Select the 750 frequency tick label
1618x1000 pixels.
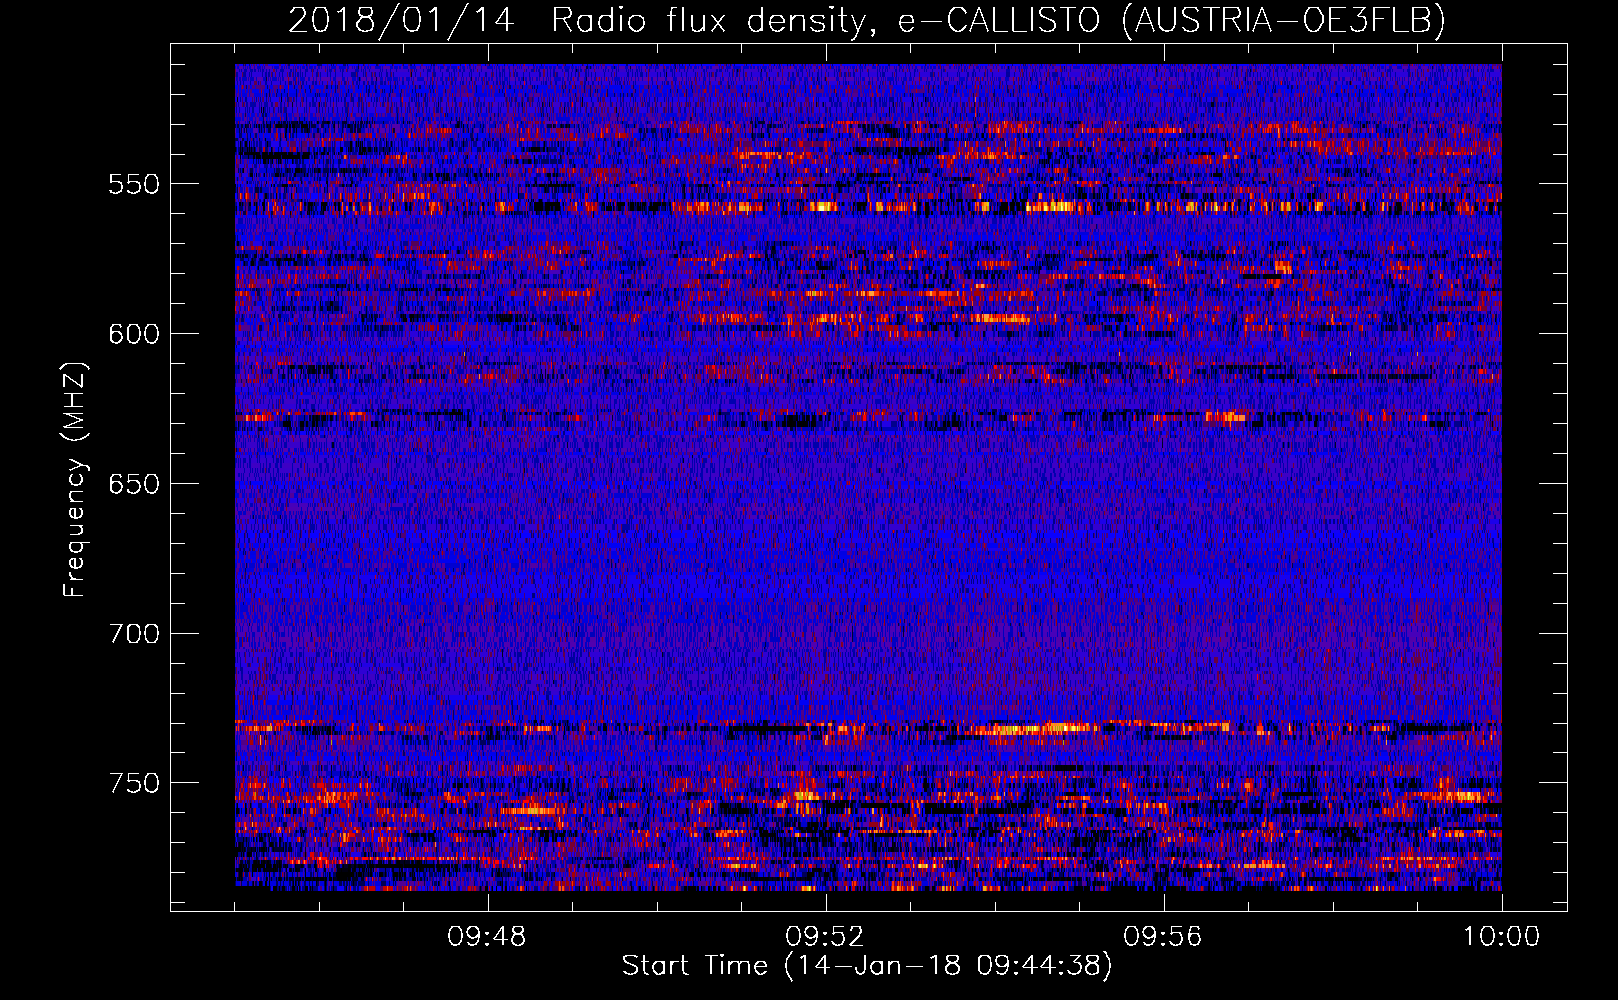pyautogui.click(x=134, y=783)
